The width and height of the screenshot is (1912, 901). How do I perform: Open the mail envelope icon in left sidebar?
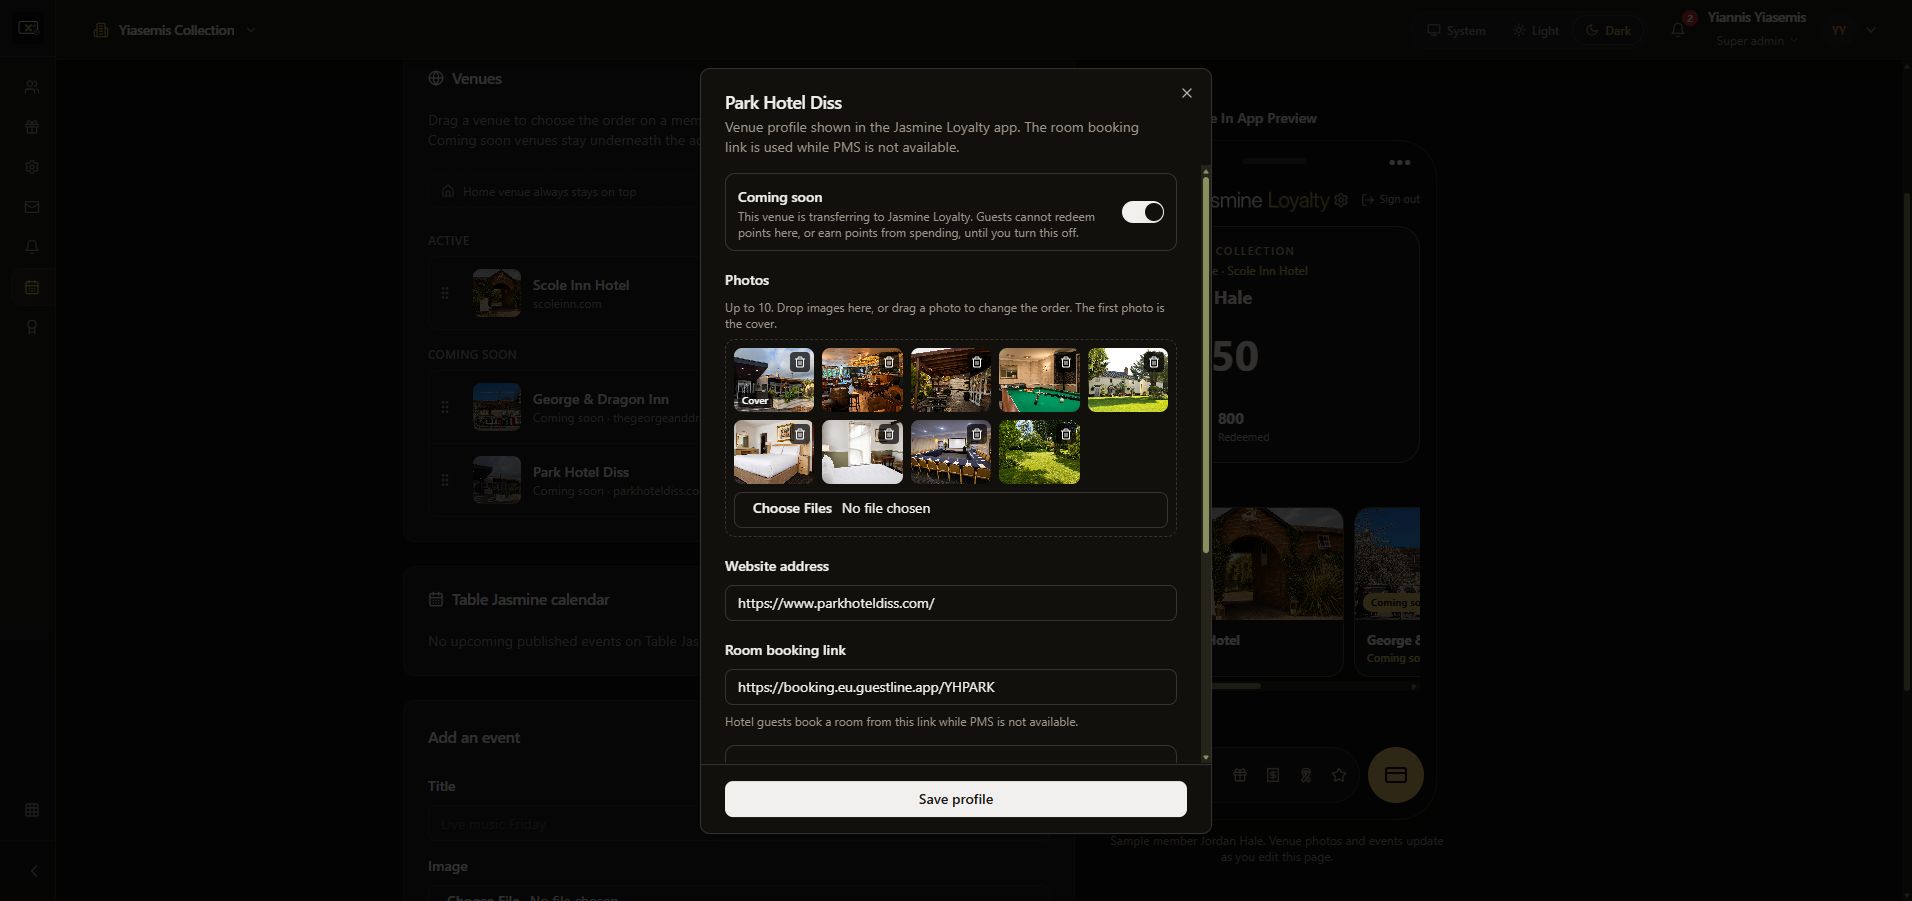32,207
